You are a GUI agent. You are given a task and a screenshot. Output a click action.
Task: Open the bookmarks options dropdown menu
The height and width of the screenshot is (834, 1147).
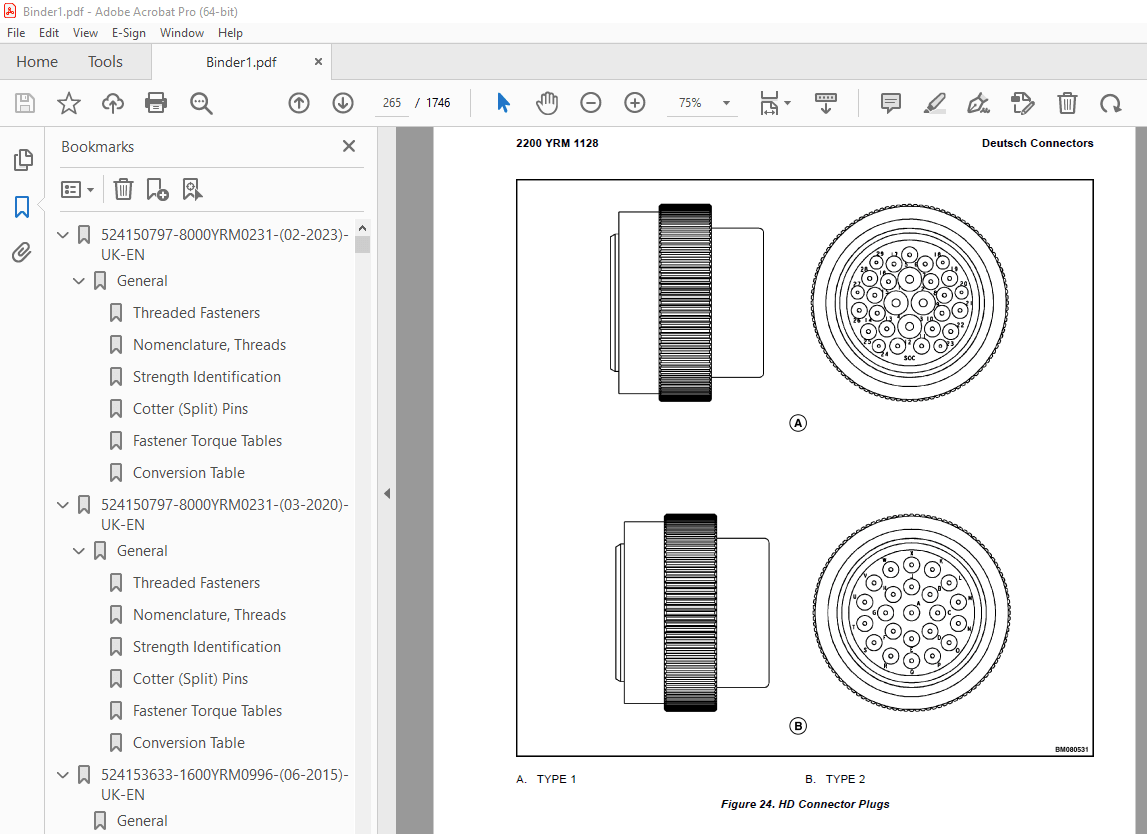[x=78, y=189]
